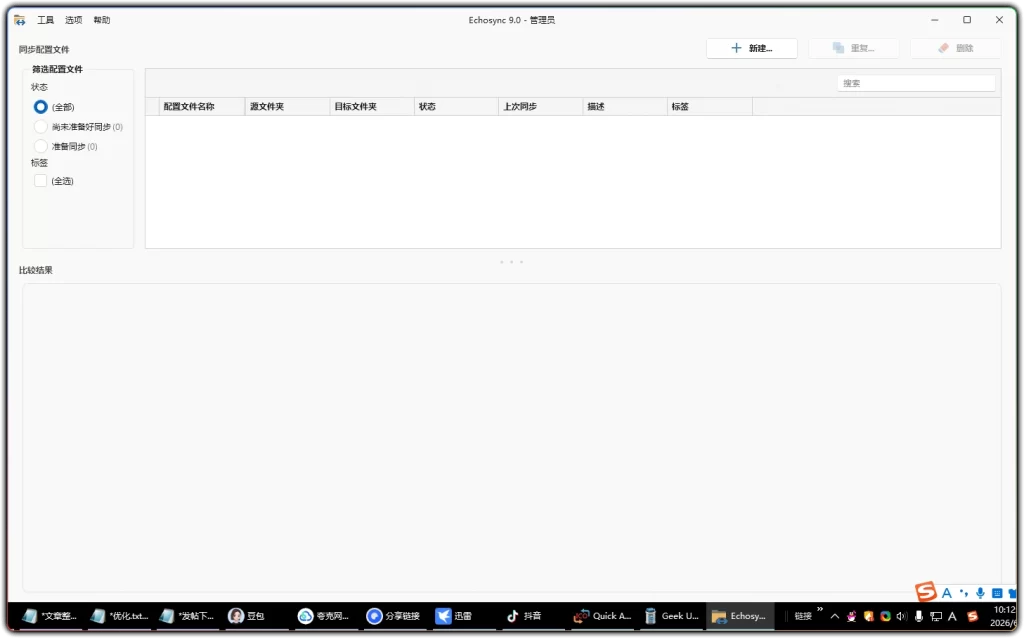The image size is (1024, 638).
Task: Show hidden system tray icons chevron
Action: (835, 616)
